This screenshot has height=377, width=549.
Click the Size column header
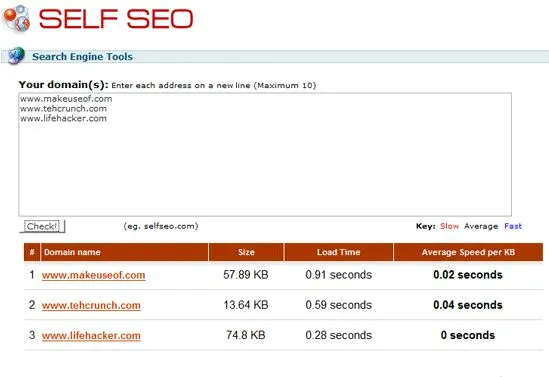point(246,252)
